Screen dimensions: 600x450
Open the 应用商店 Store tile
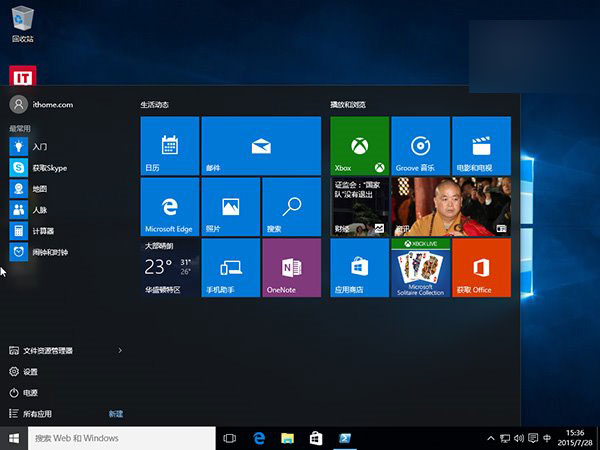(x=359, y=267)
